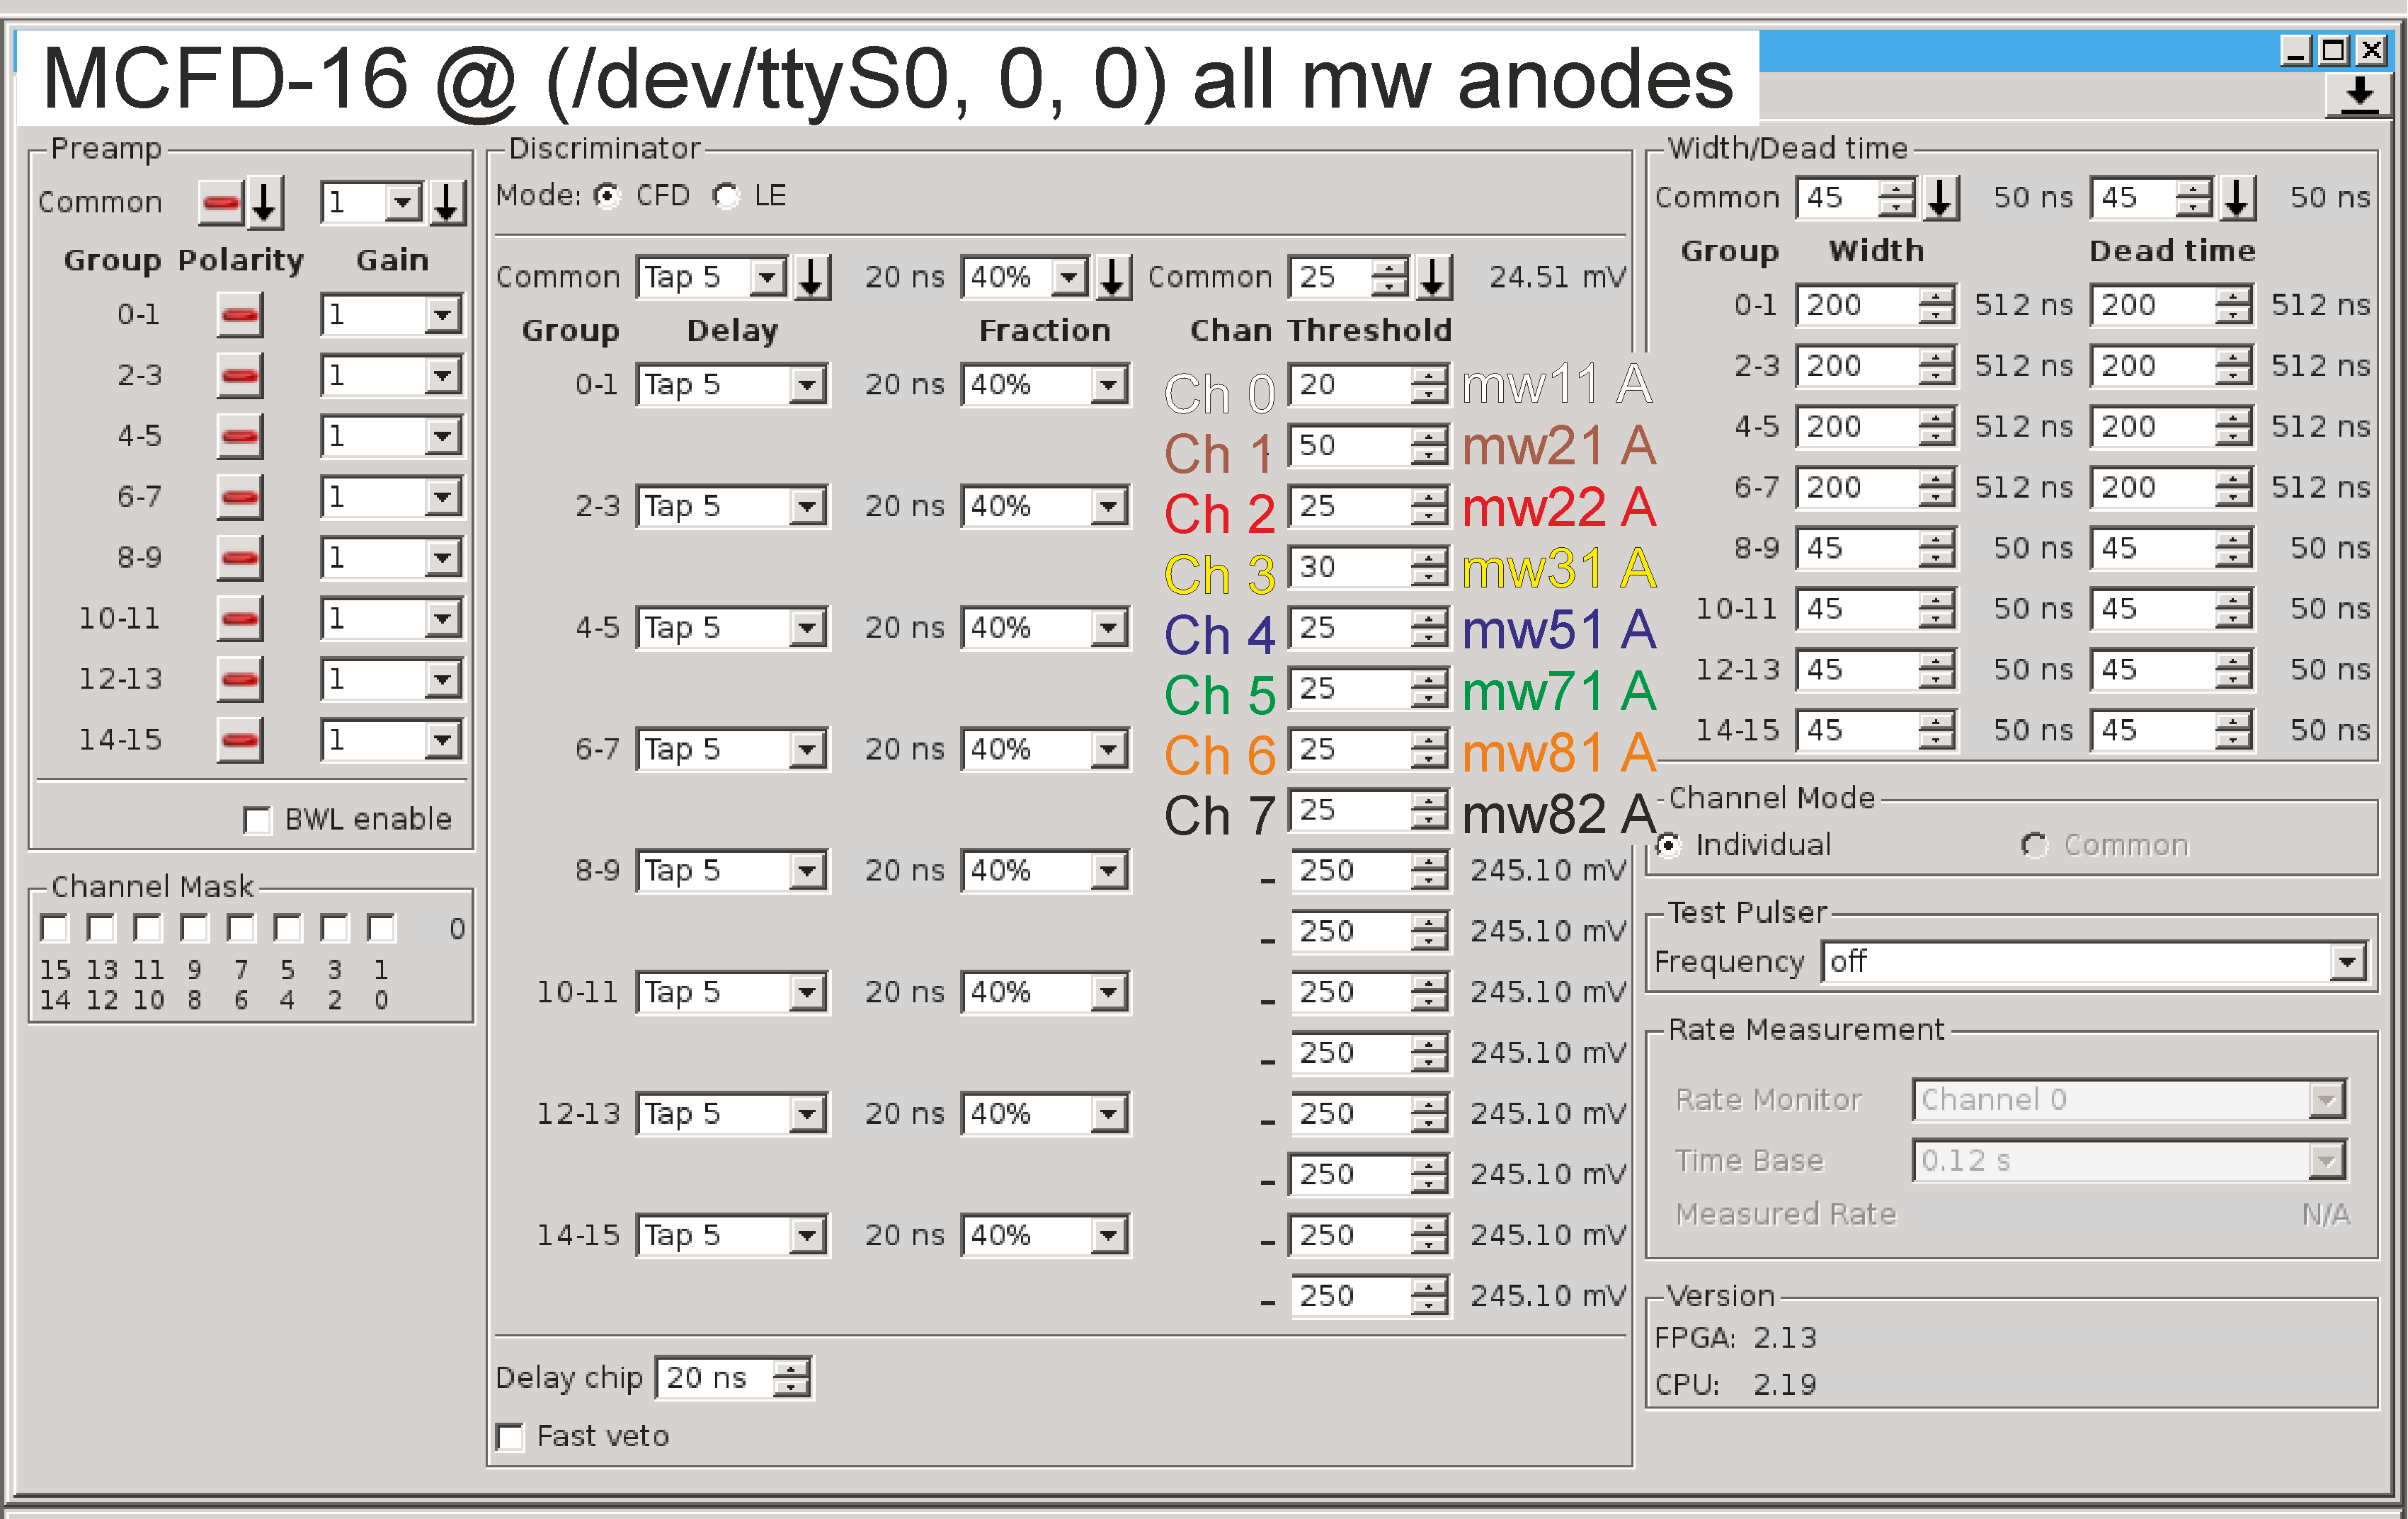
Task: Toggle polarity for group 4-5
Action: (240, 437)
